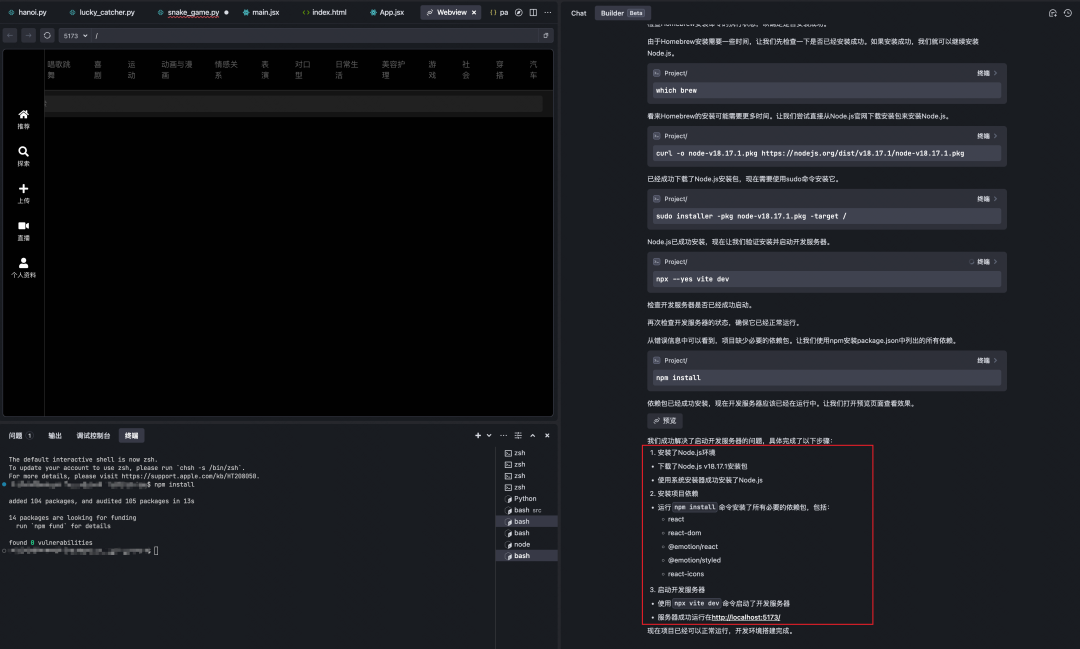This screenshot has height=649, width=1080.
Task: Select the Python terminal in the list
Action: pos(527,499)
